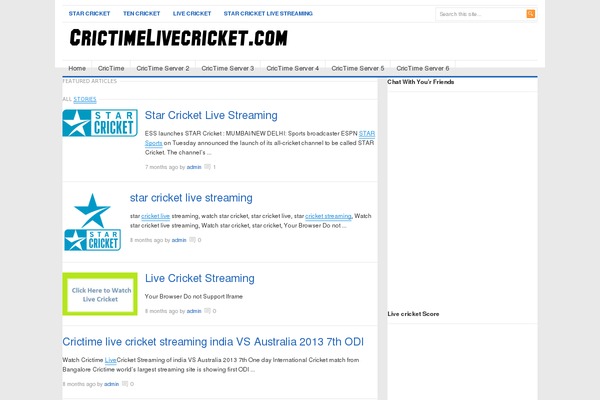The width and height of the screenshot is (600, 400).
Task: Click comment icon showing 1 comment
Action: (207, 167)
